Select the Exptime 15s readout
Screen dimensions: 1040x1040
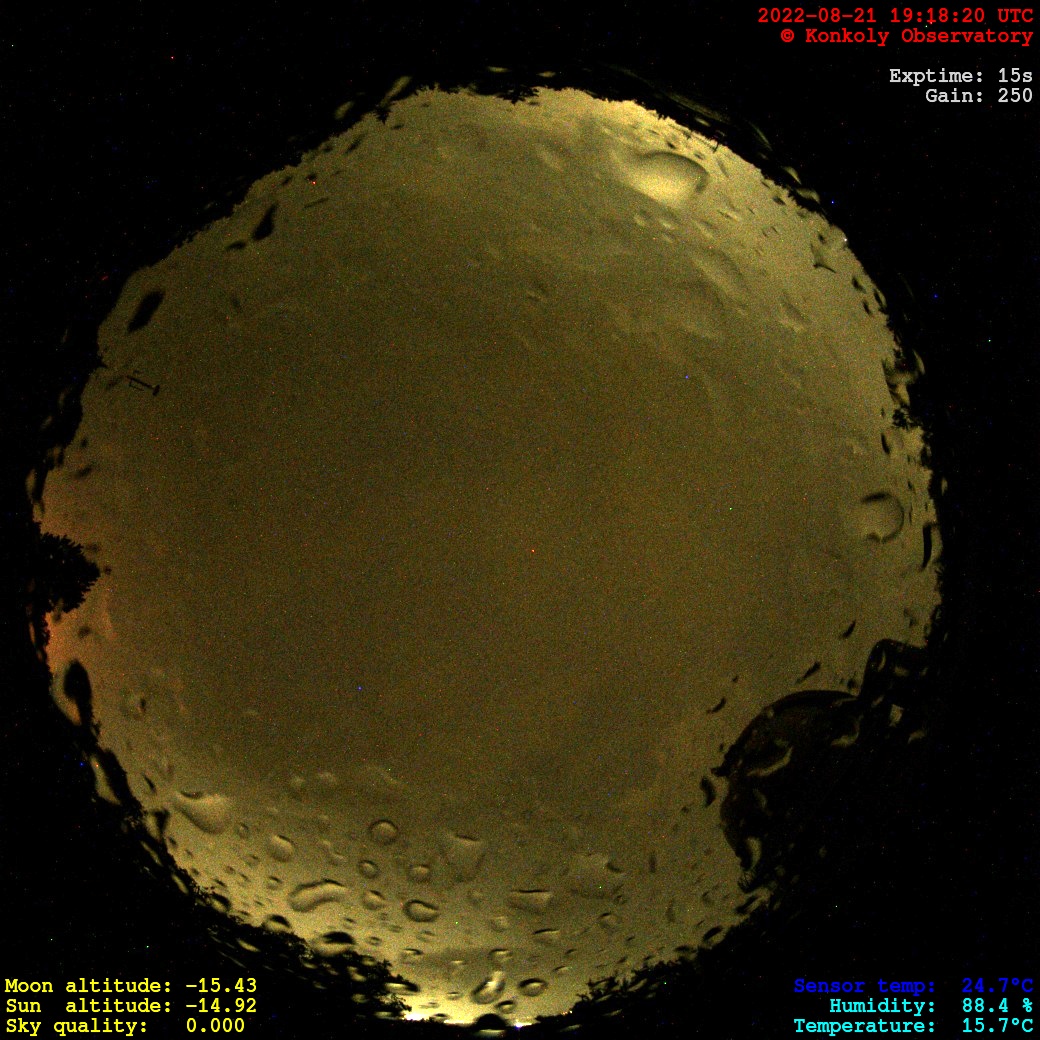tap(960, 76)
